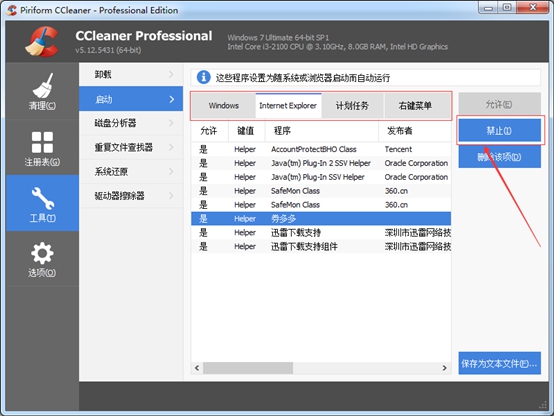Click chevron next to 磁盘分析器
This screenshot has height=416, width=554.
point(171,123)
